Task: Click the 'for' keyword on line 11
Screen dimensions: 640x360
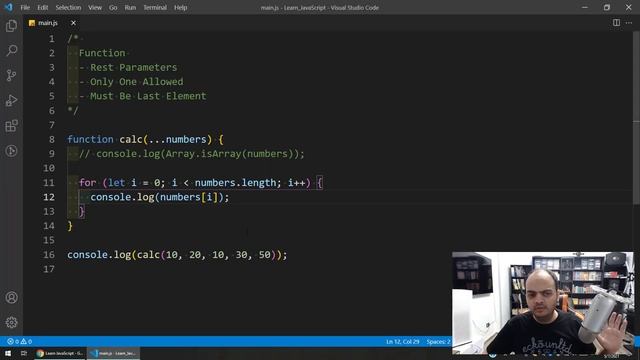Action: [x=87, y=182]
